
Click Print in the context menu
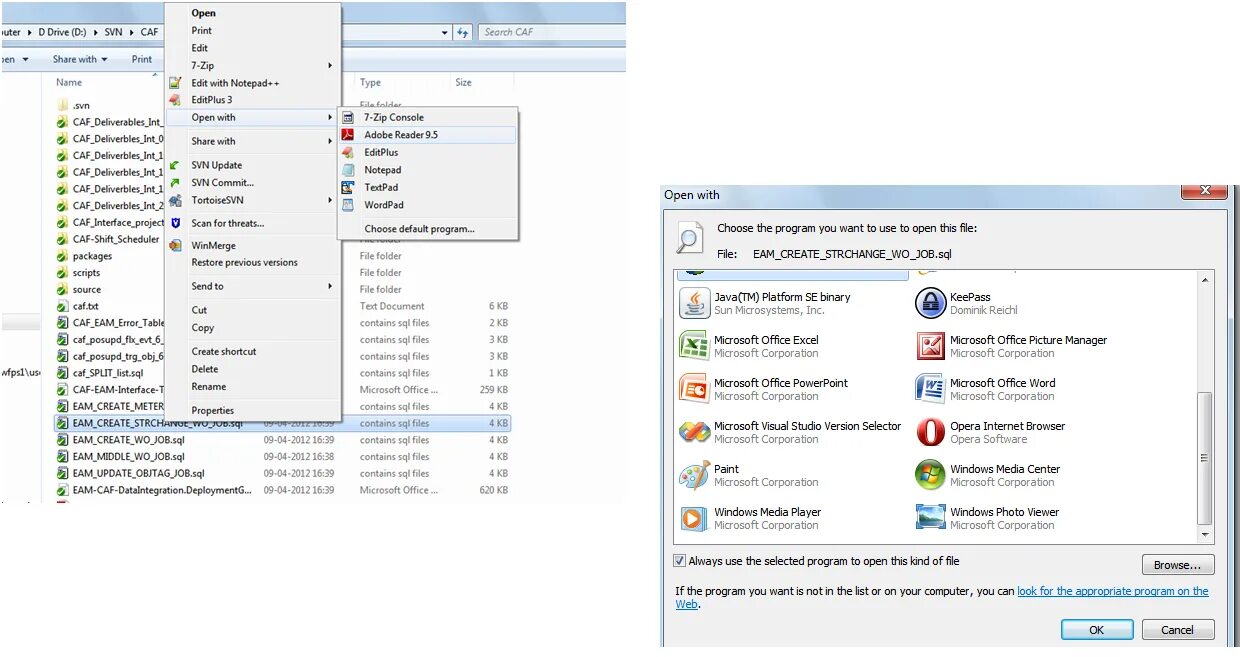[x=201, y=31]
